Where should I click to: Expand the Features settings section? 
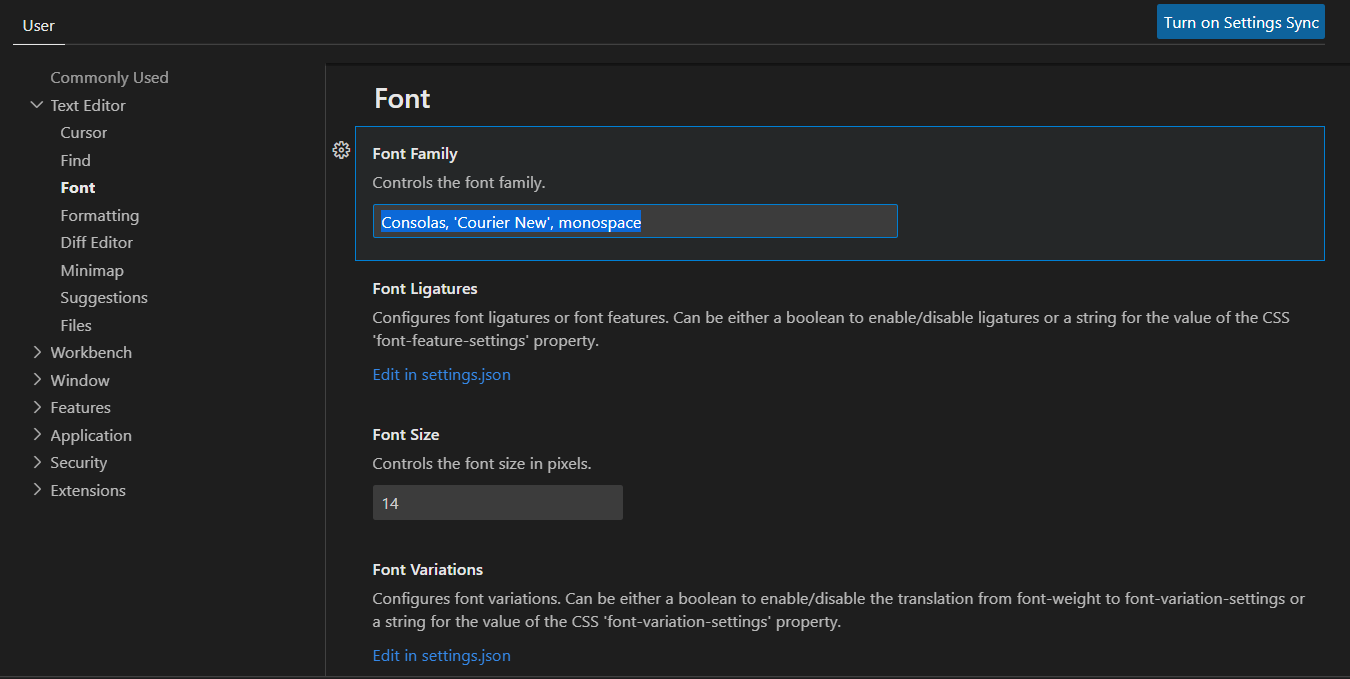[37, 407]
